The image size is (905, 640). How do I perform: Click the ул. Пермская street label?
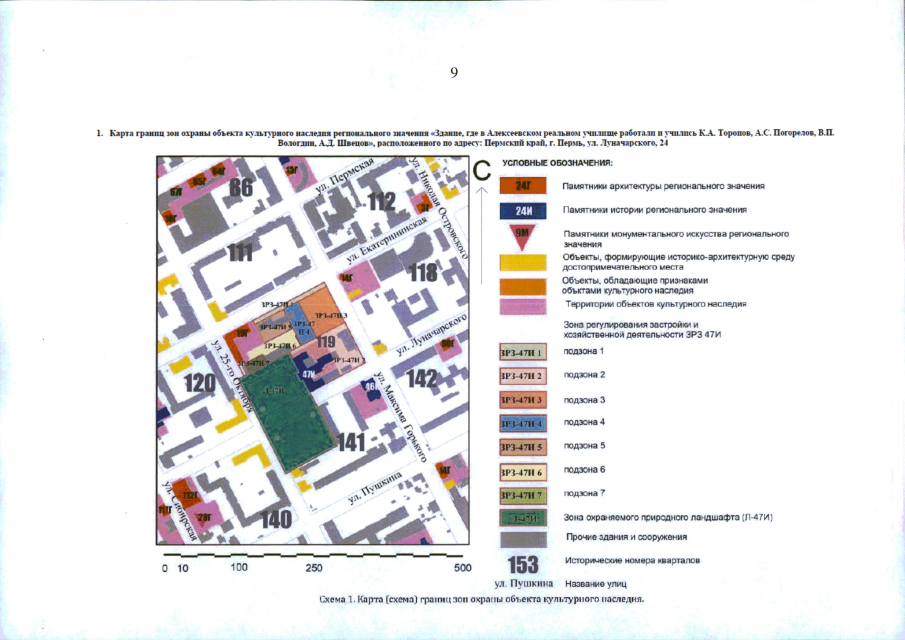[x=345, y=176]
